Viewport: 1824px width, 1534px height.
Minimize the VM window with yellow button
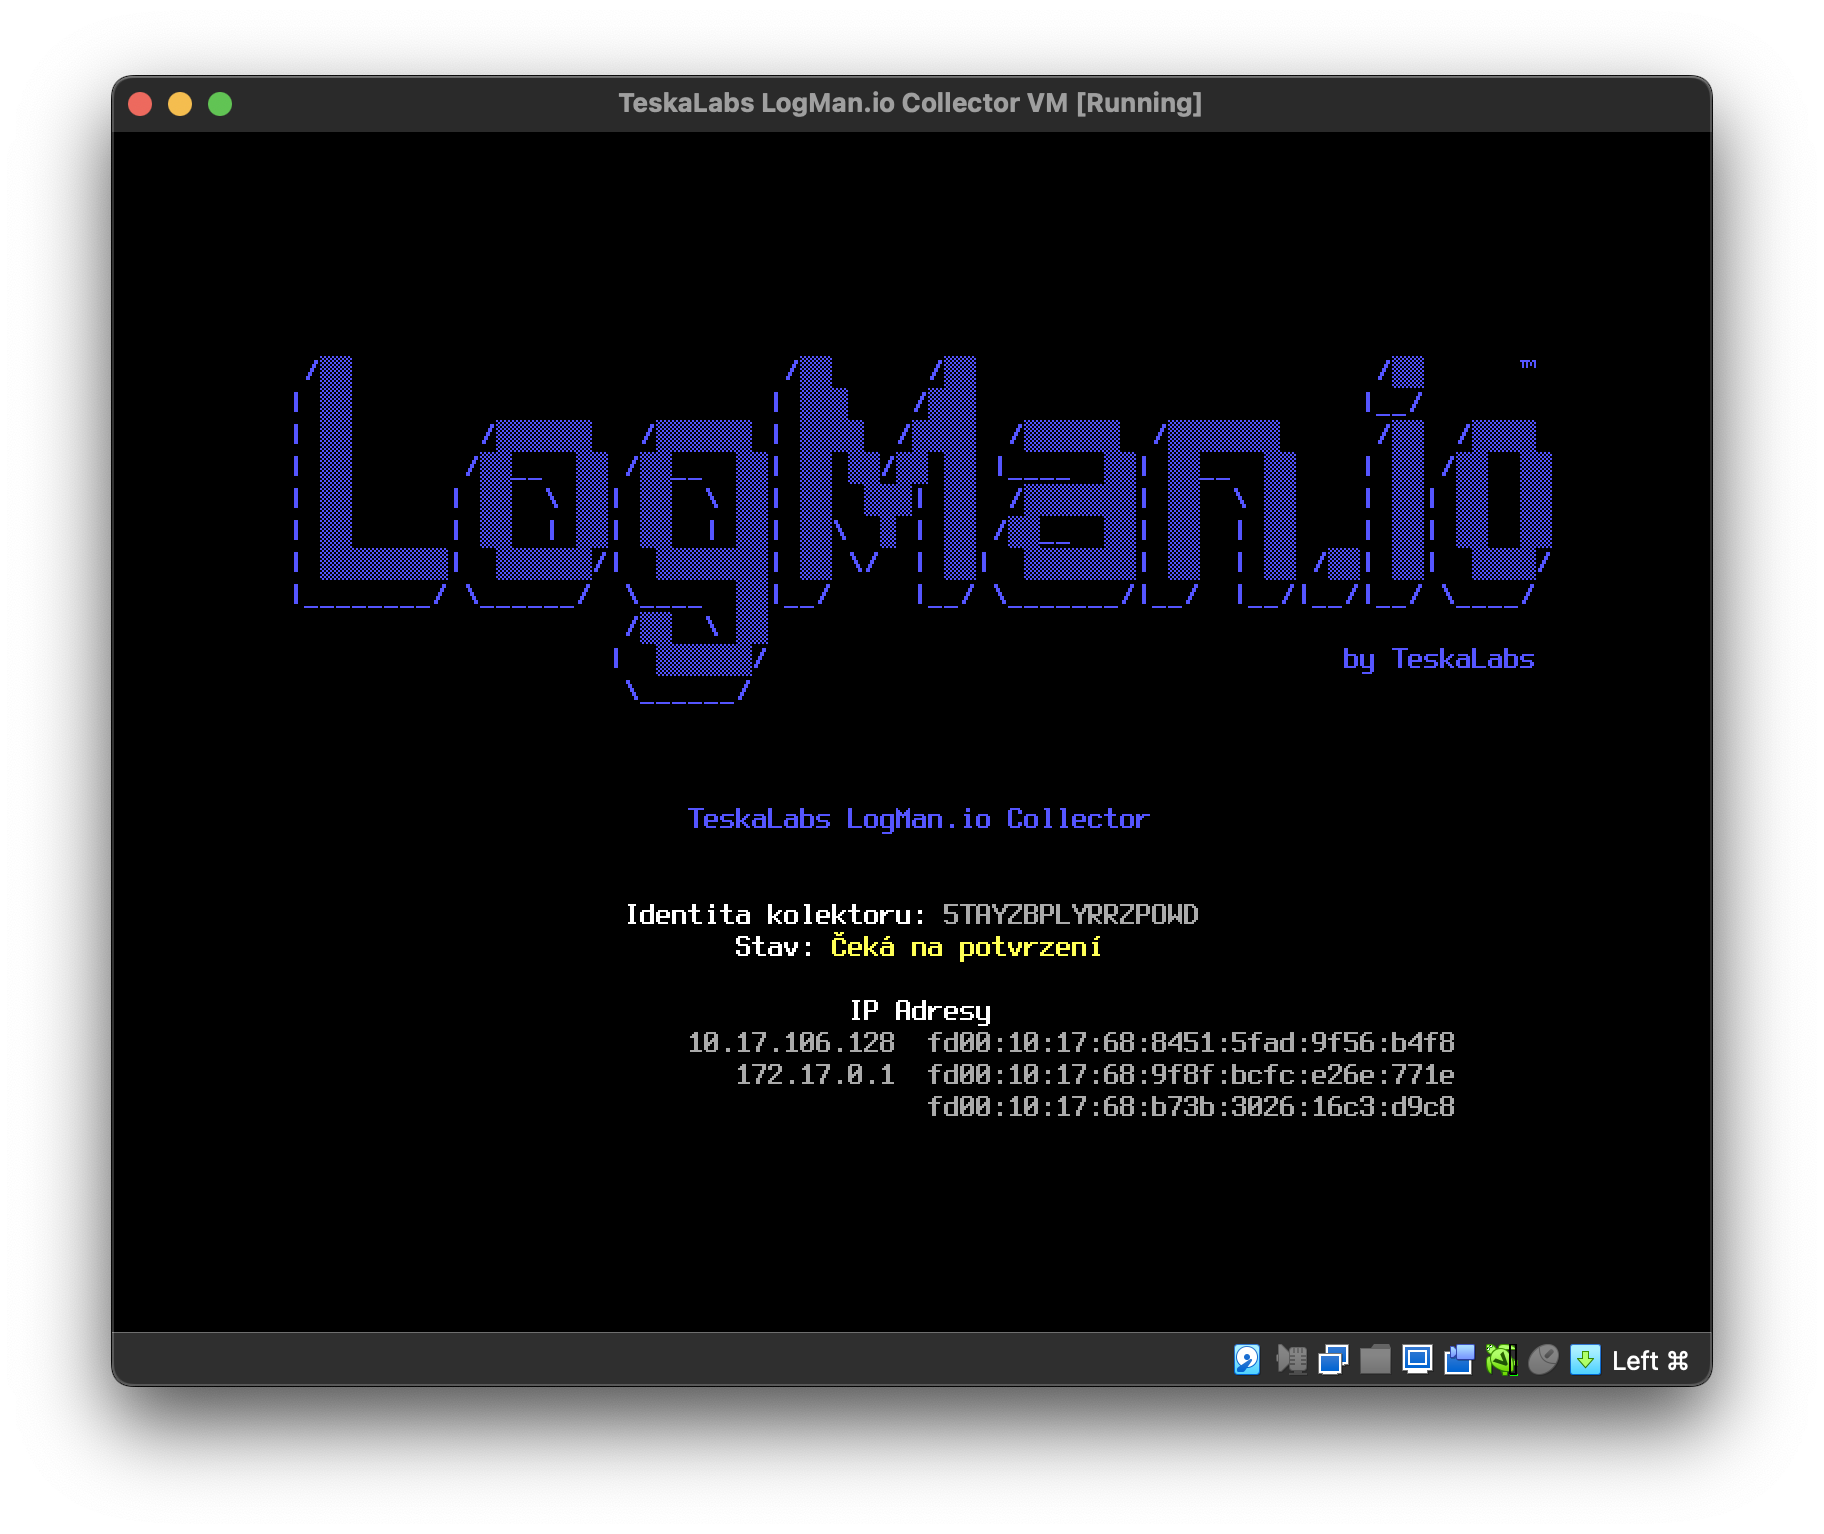180,104
